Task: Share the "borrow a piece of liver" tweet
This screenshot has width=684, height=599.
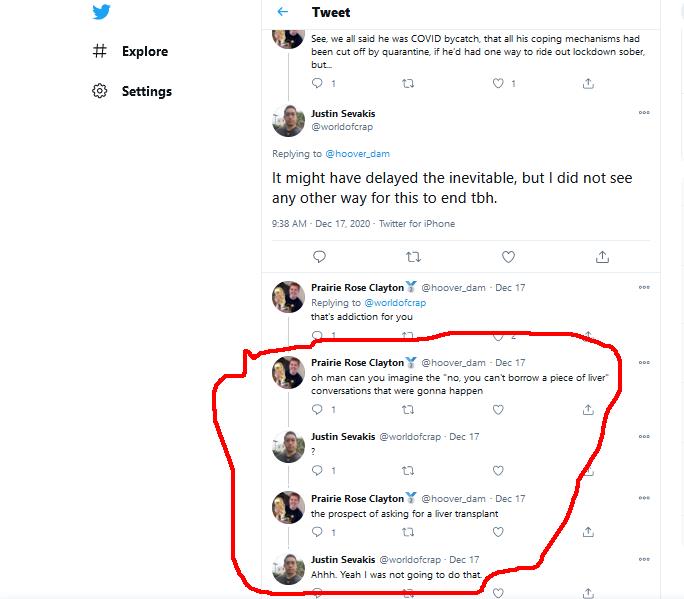Action: pyautogui.click(x=588, y=409)
